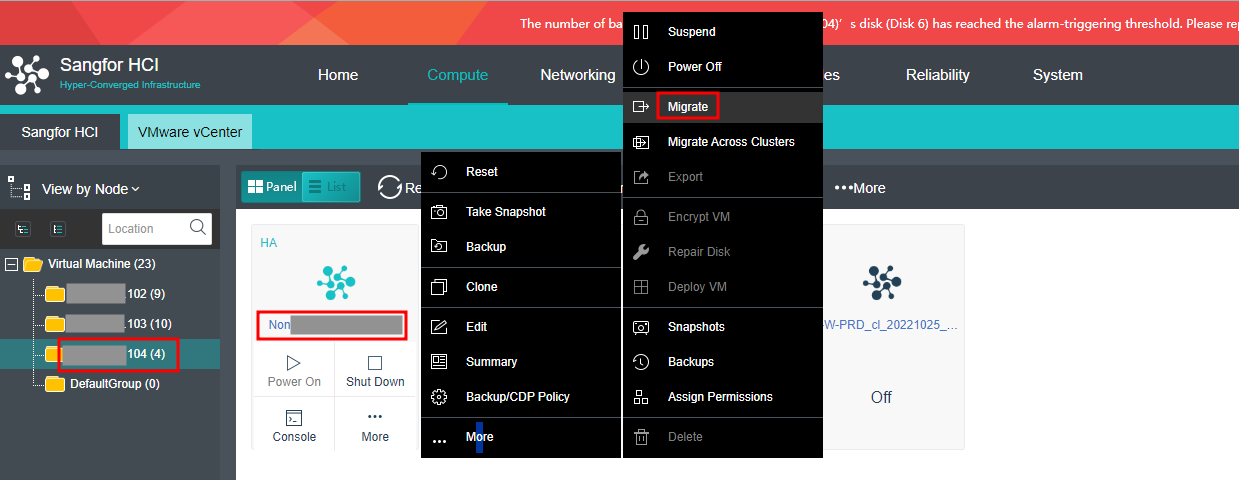Click the Encrypt VM lock icon

(641, 217)
